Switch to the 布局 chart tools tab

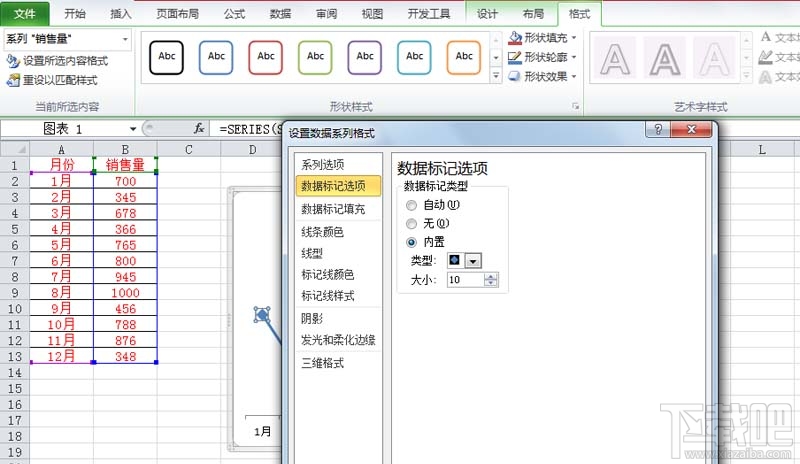coord(533,14)
